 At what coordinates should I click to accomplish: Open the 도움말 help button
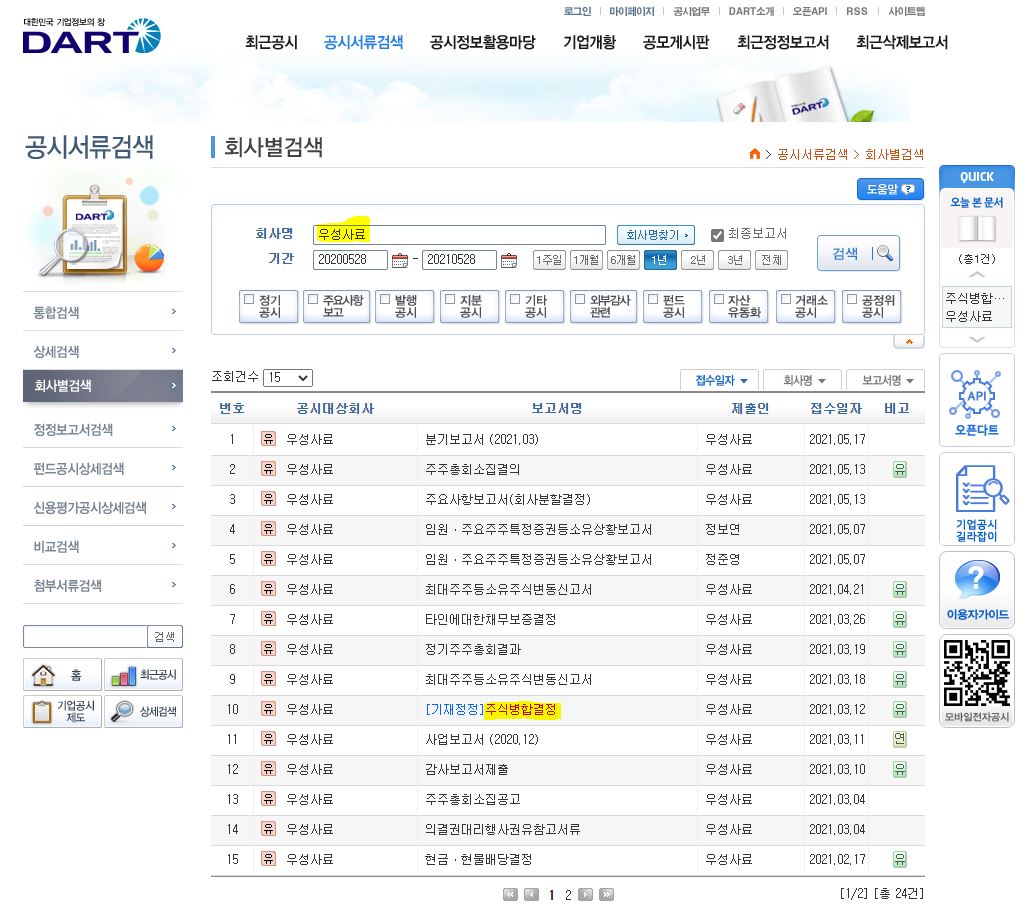pos(890,189)
